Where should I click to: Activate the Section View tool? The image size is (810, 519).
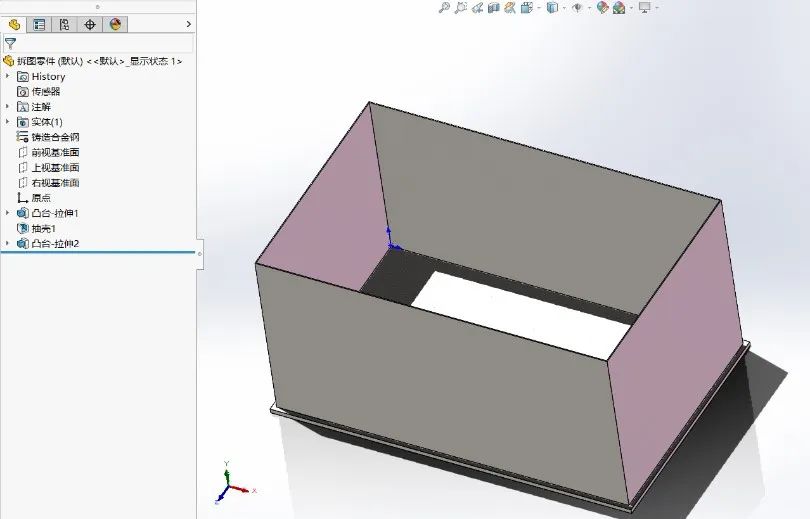pyautogui.click(x=494, y=8)
